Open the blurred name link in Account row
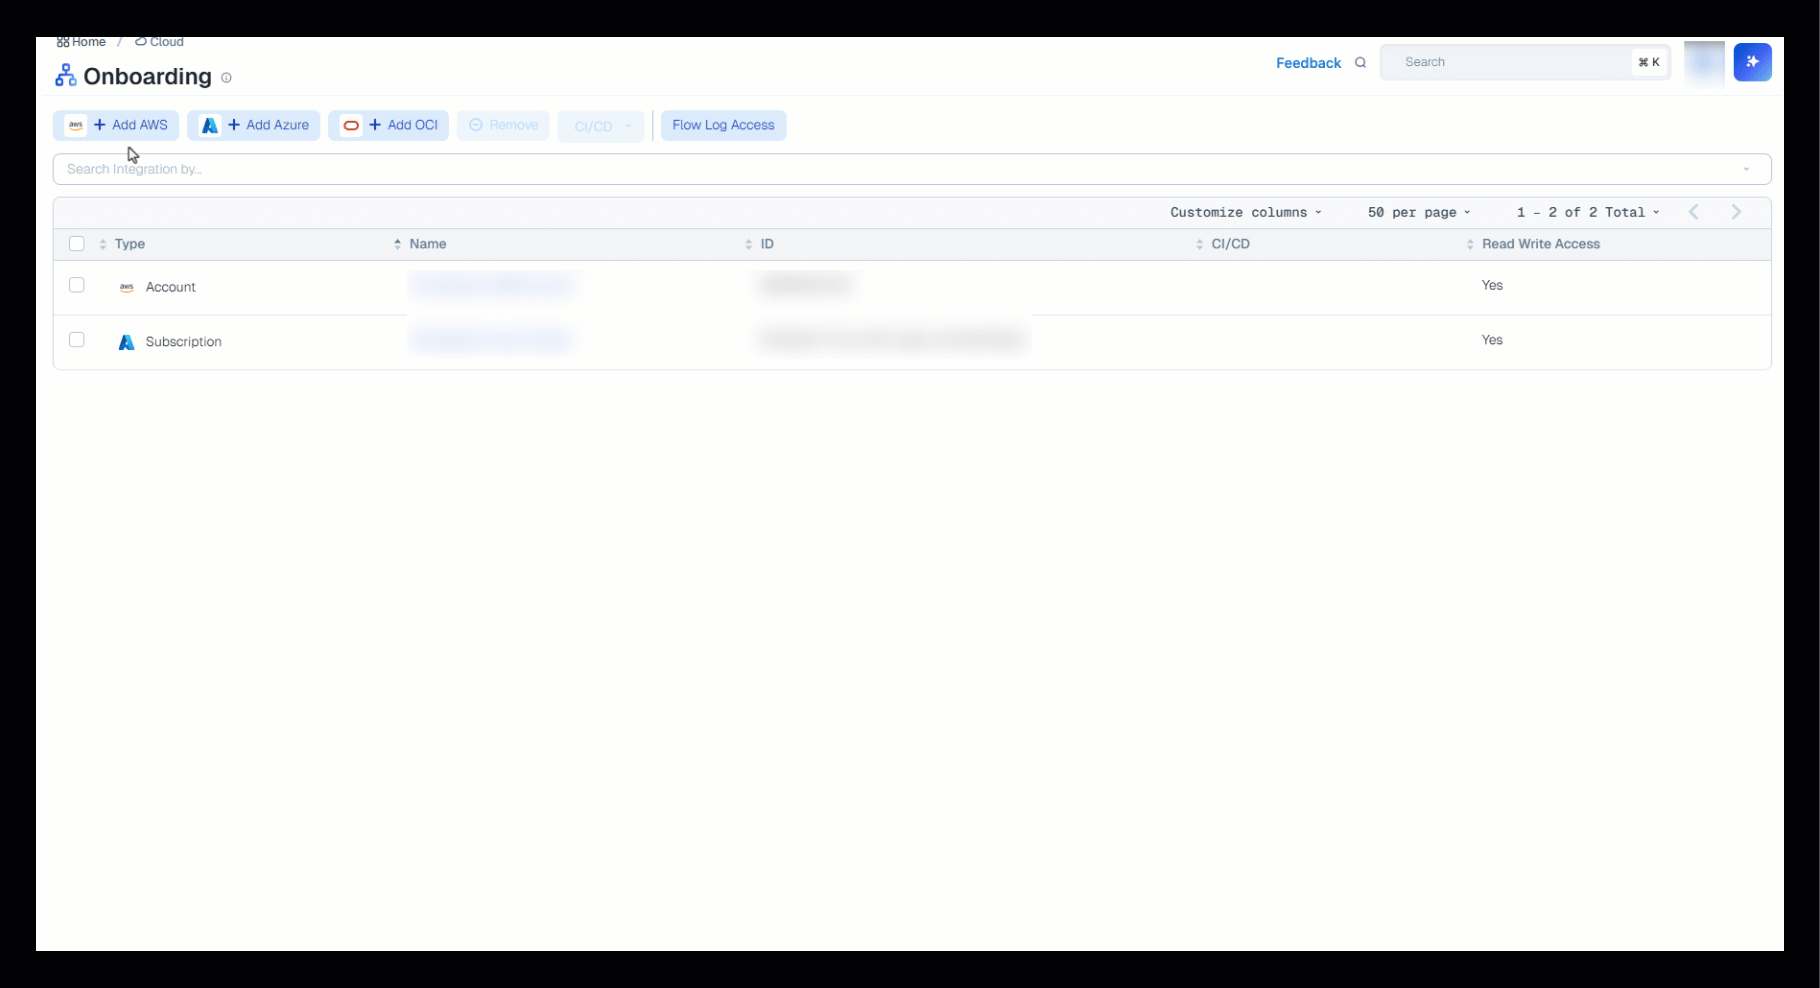This screenshot has width=1820, height=988. 492,285
